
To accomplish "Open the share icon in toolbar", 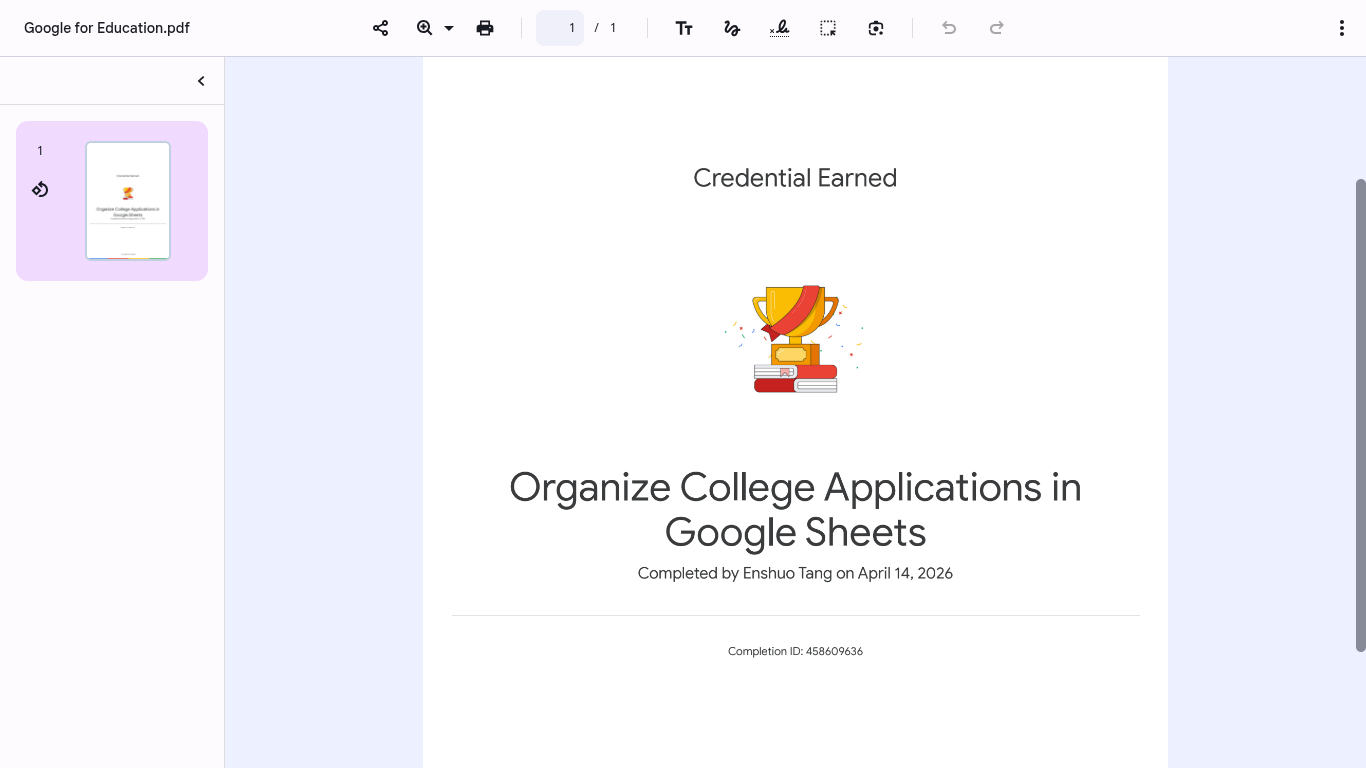I will (x=380, y=28).
